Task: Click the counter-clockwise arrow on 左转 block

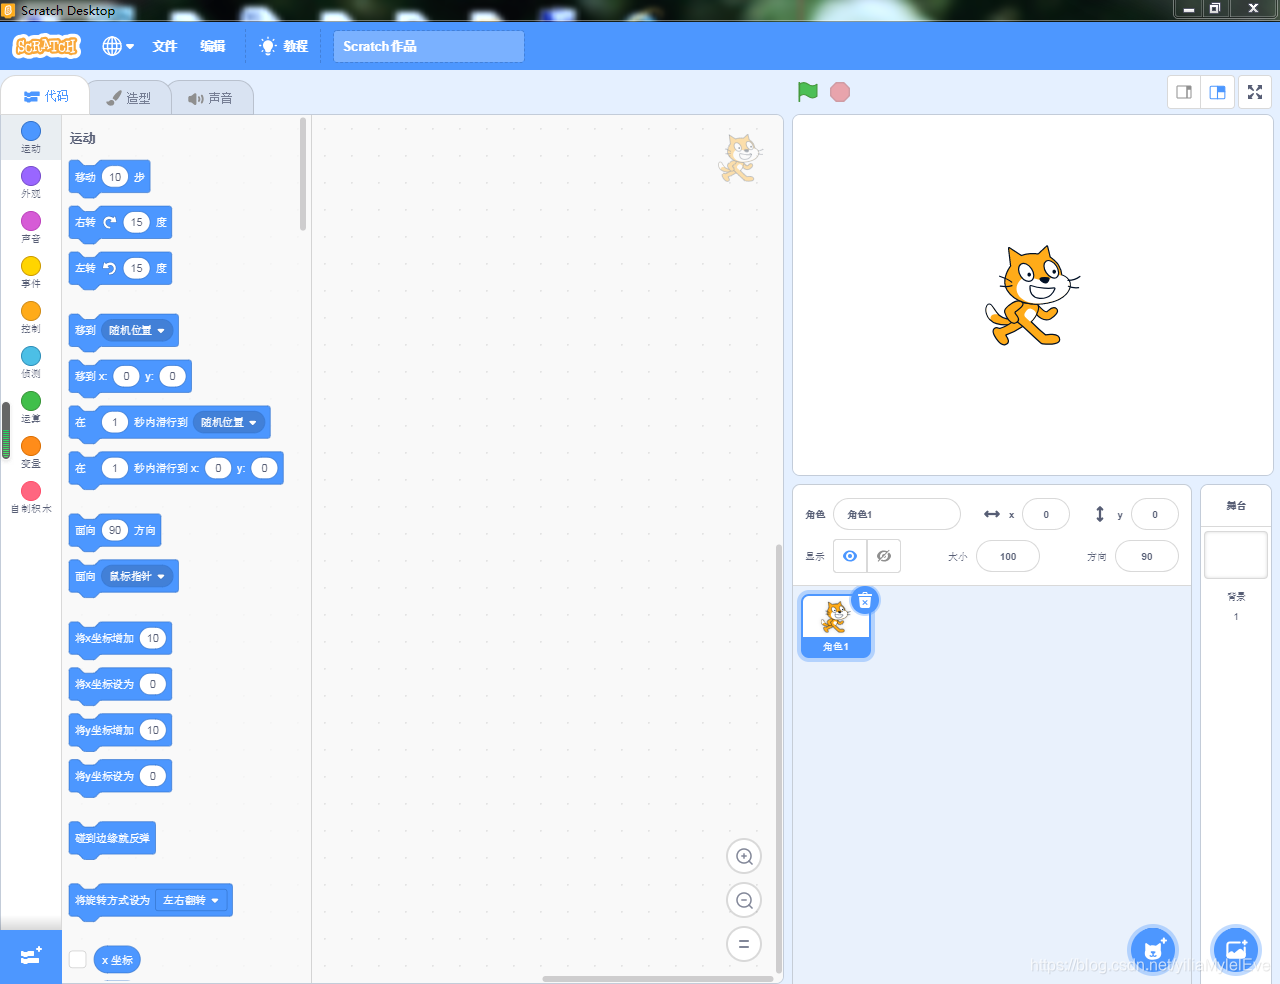Action: pyautogui.click(x=110, y=268)
